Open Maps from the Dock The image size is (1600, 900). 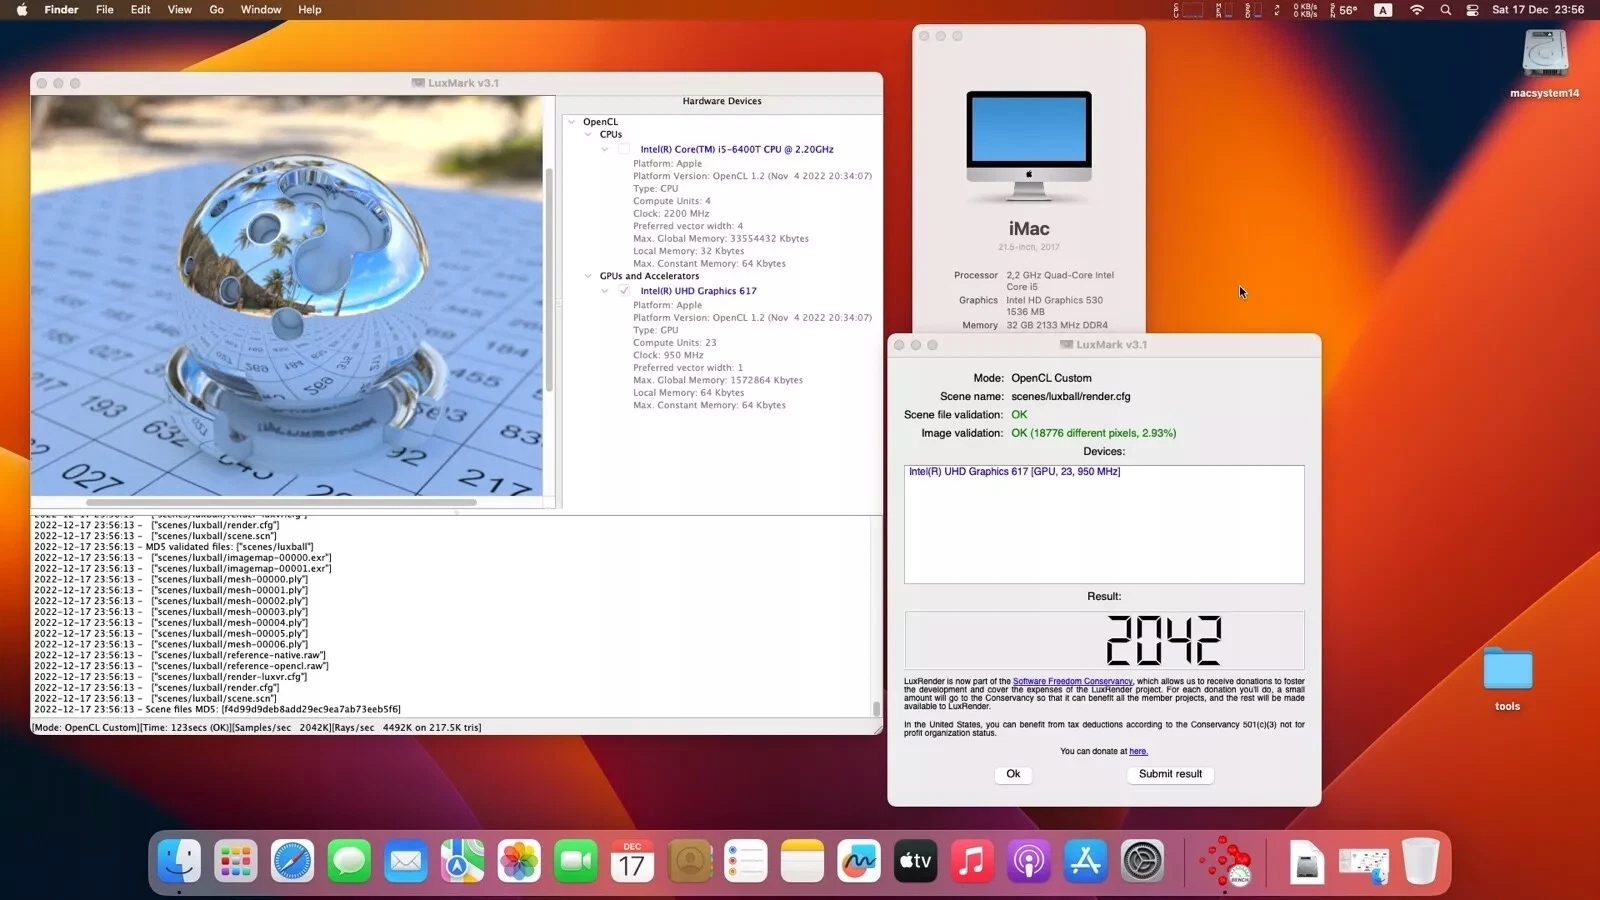pos(462,861)
